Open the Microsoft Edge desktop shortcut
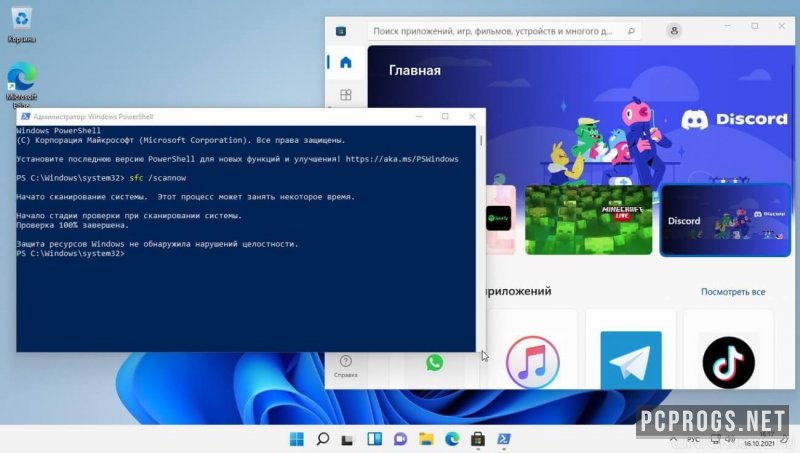 (21, 84)
